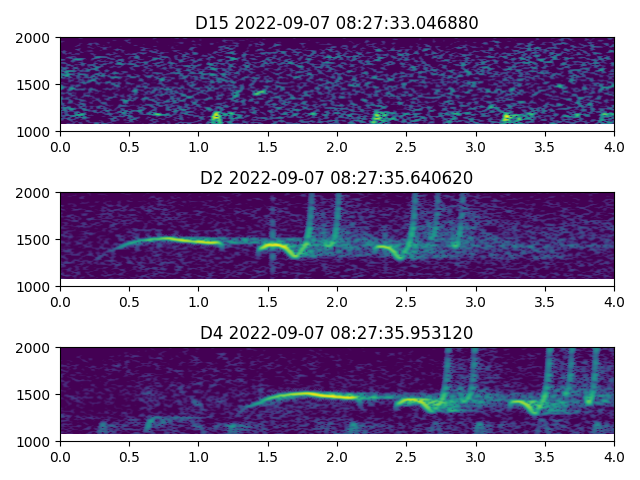Click the 0.0 x-axis tick under D4 plot

pyautogui.click(x=60, y=456)
